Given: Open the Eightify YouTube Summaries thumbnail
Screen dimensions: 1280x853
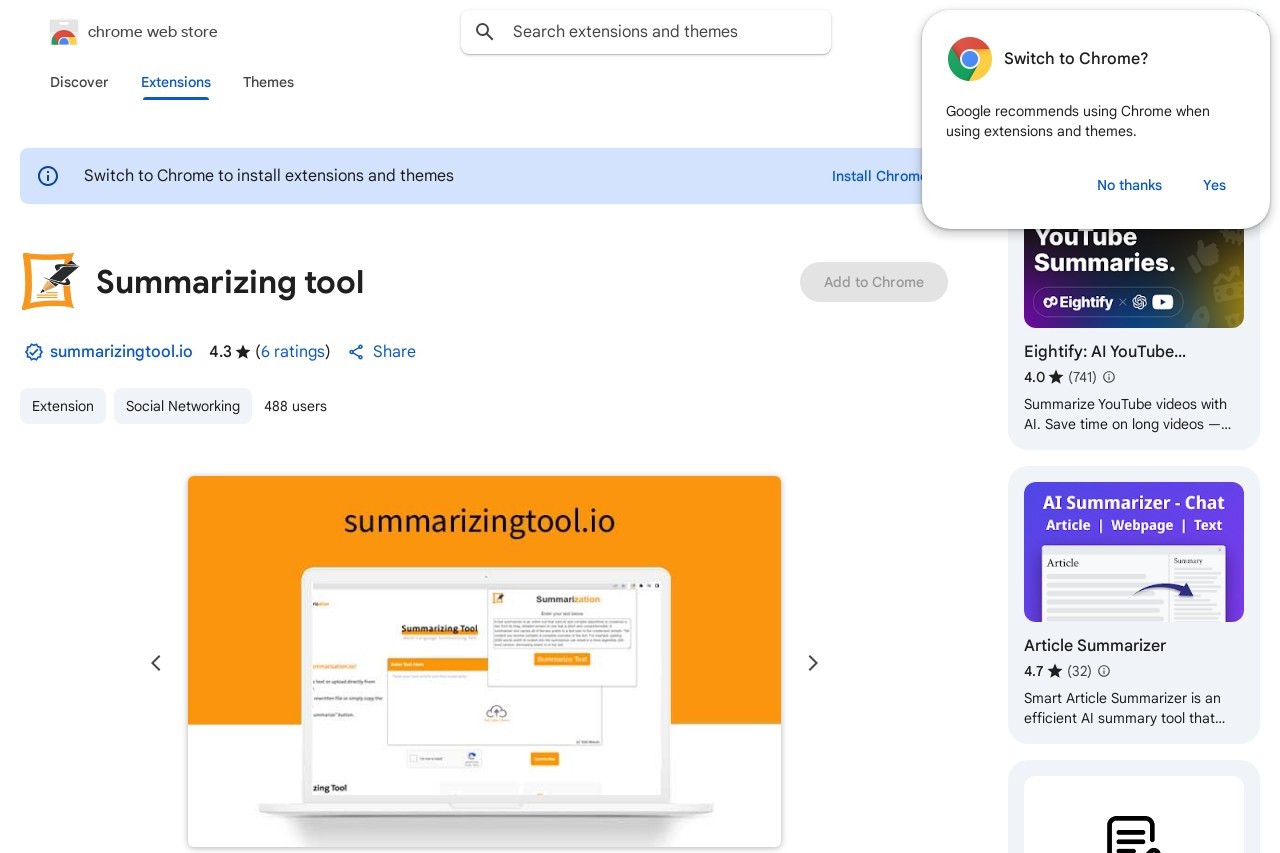Looking at the screenshot, I should (x=1134, y=277).
